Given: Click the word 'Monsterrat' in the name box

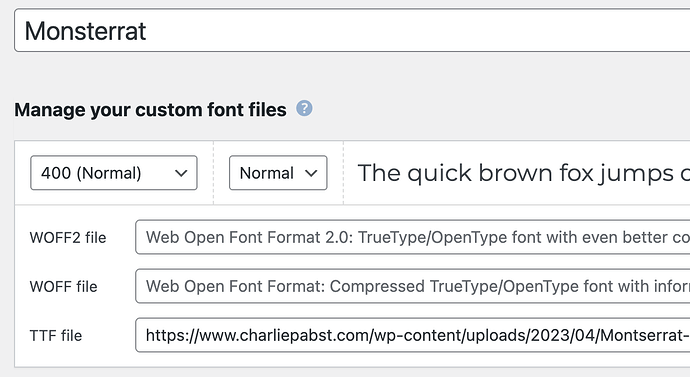Looking at the screenshot, I should click(85, 31).
